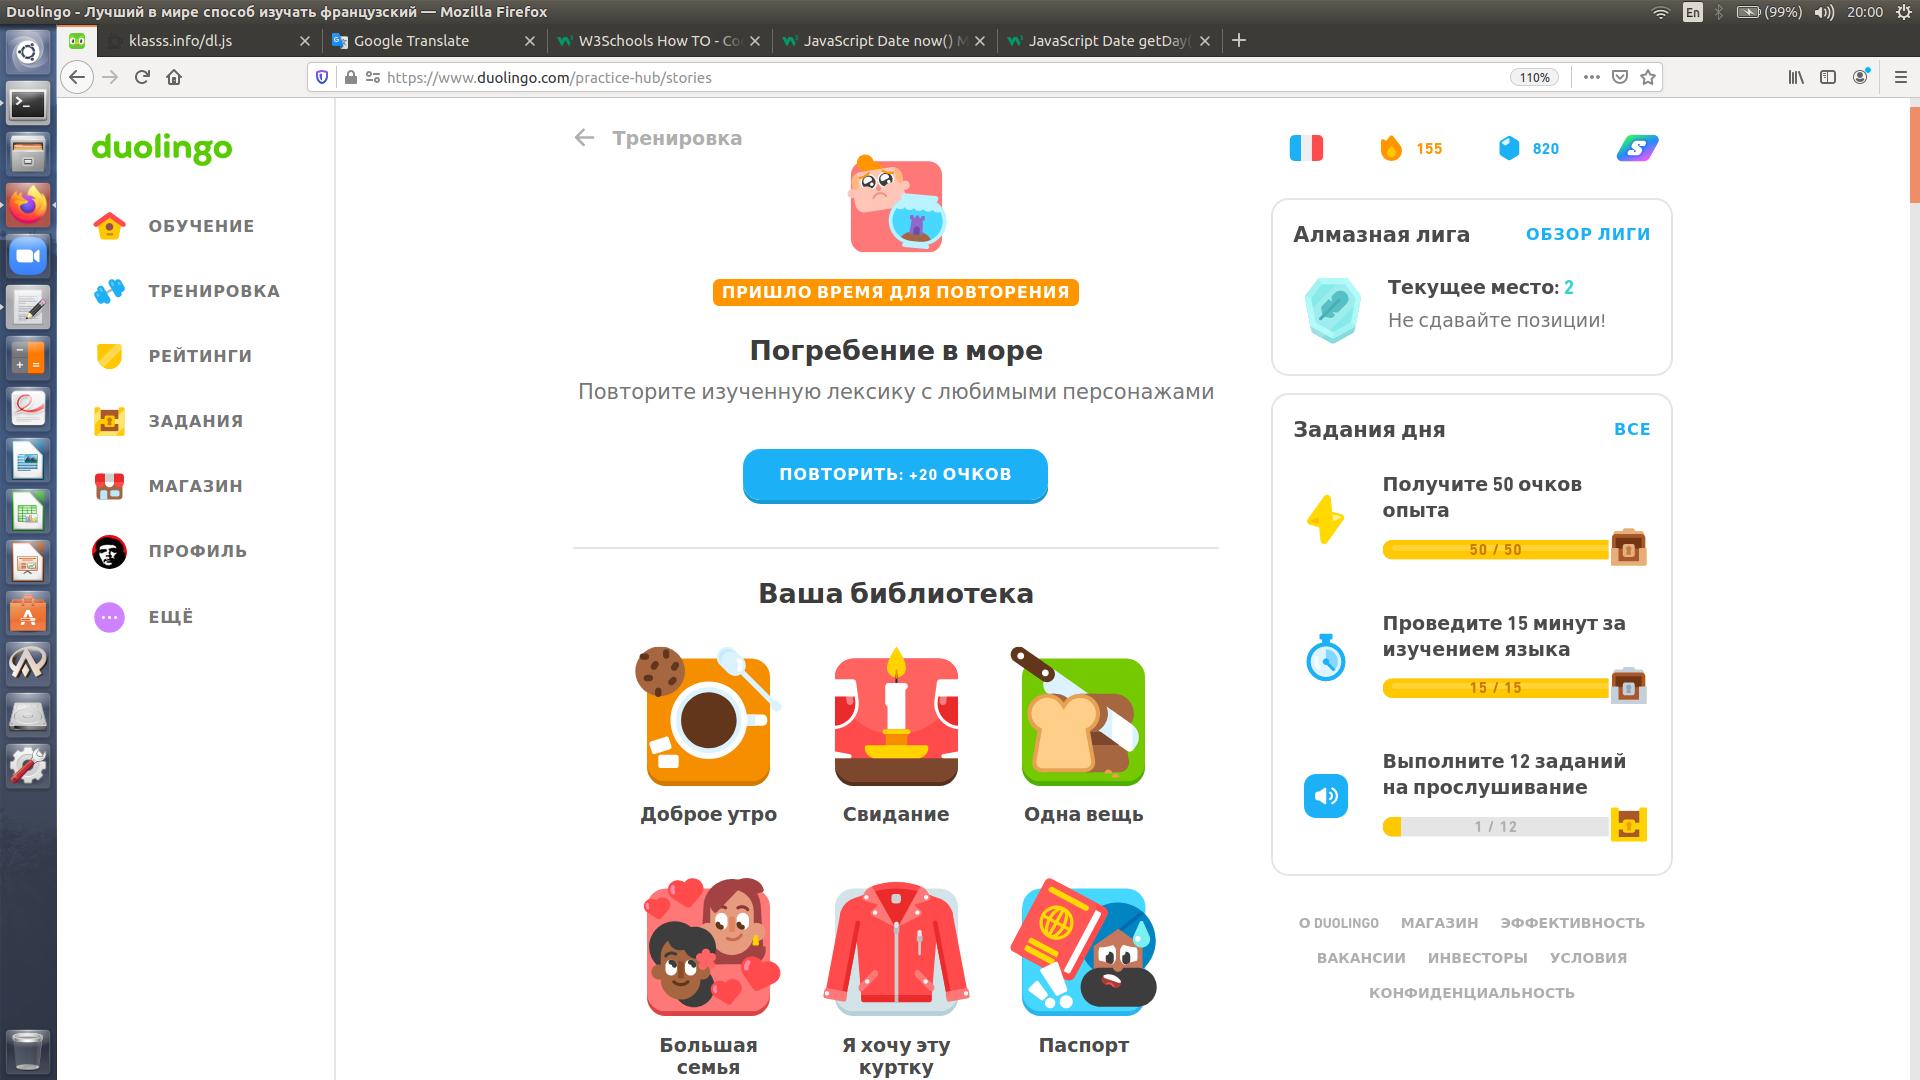The height and width of the screenshot is (1080, 1920).
Task: Click the gems counter icon
Action: [x=1509, y=148]
